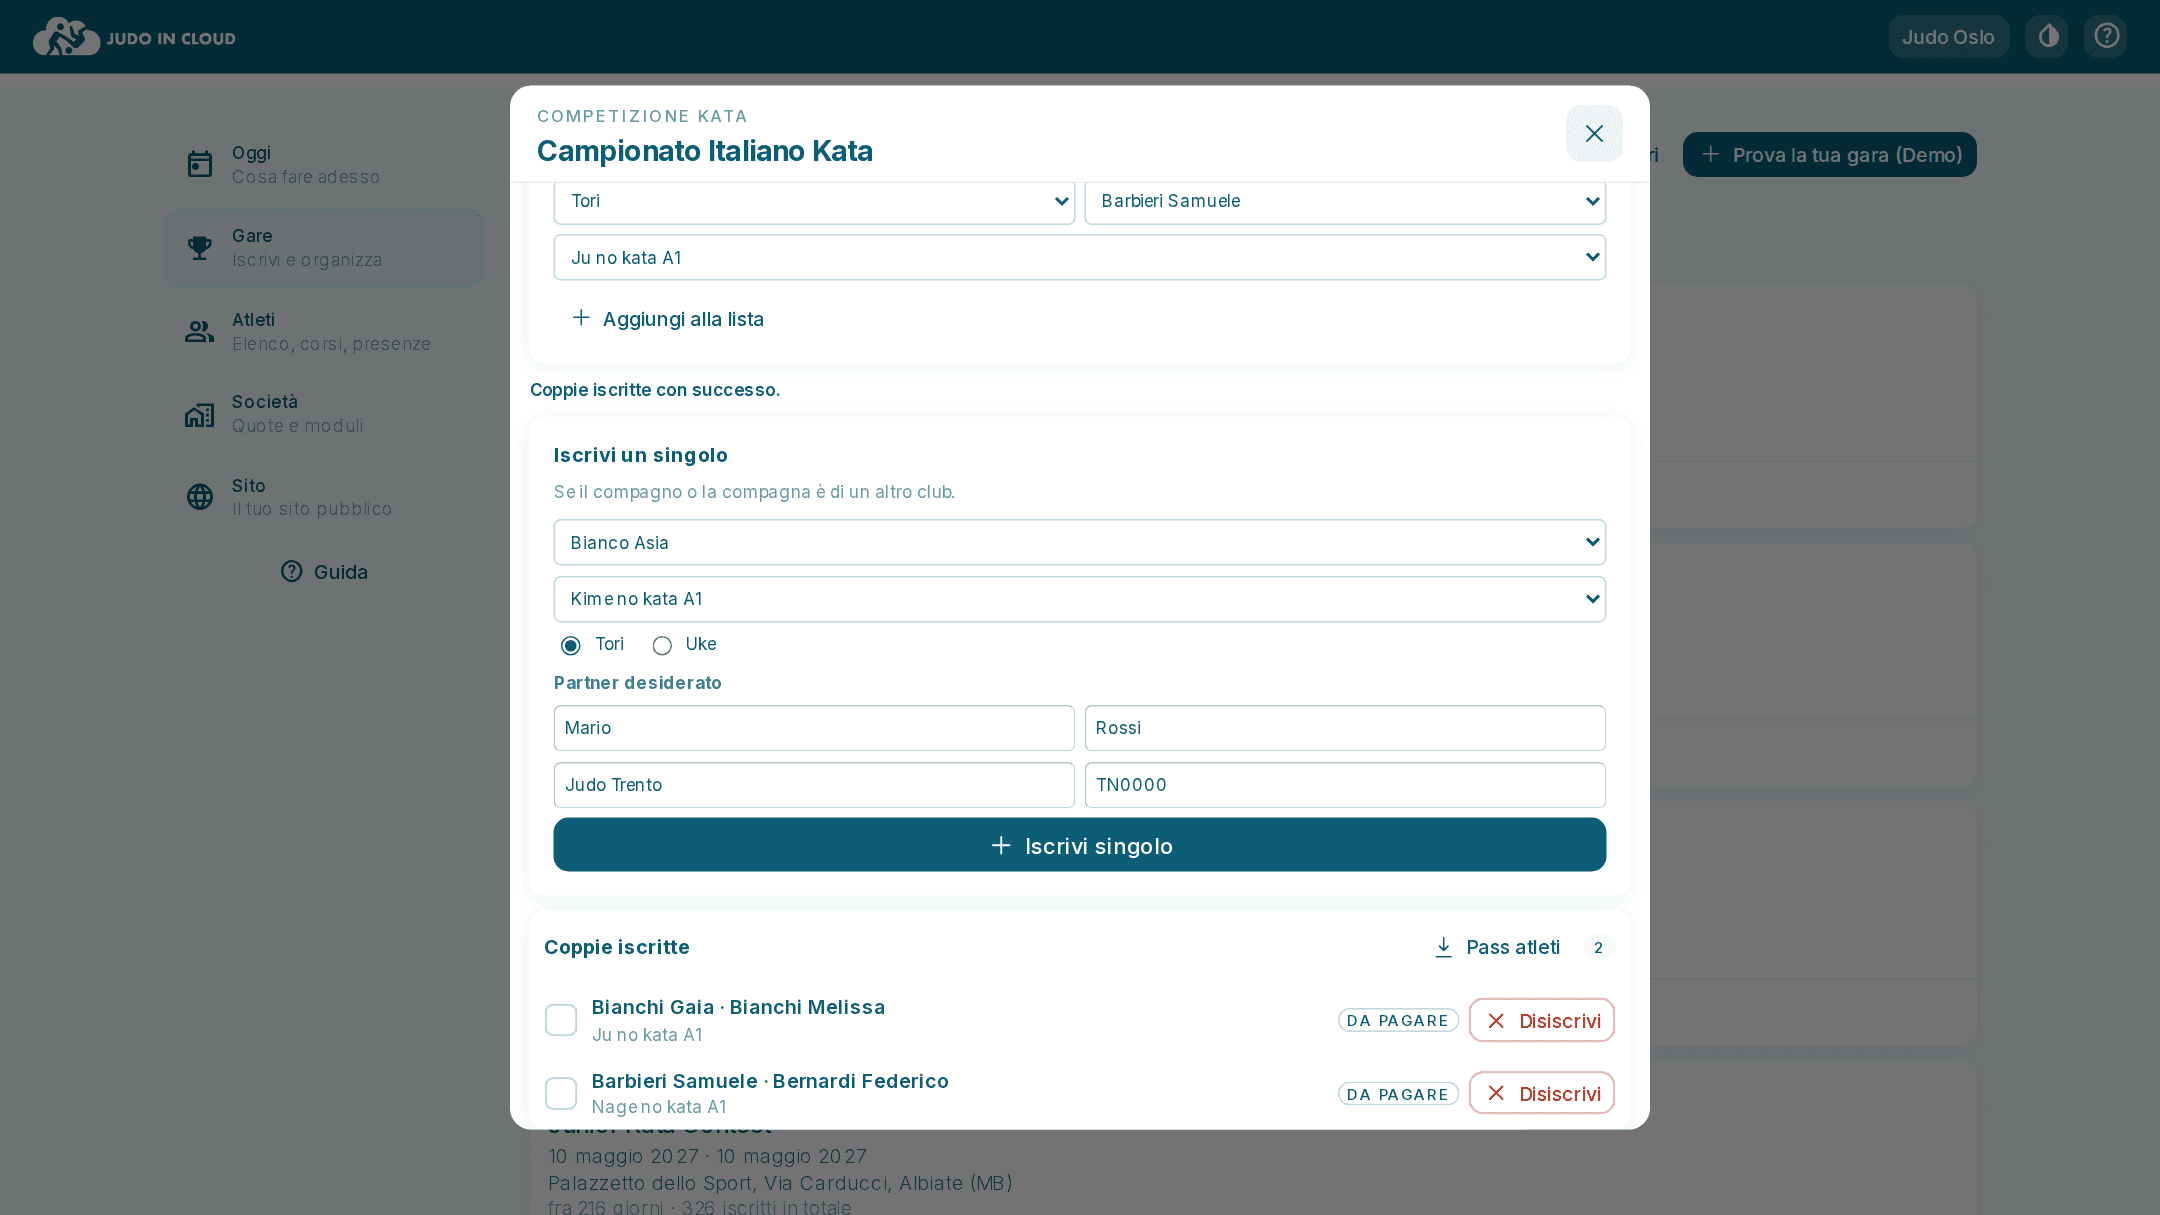Click the Sito globe icon

pos(200,497)
